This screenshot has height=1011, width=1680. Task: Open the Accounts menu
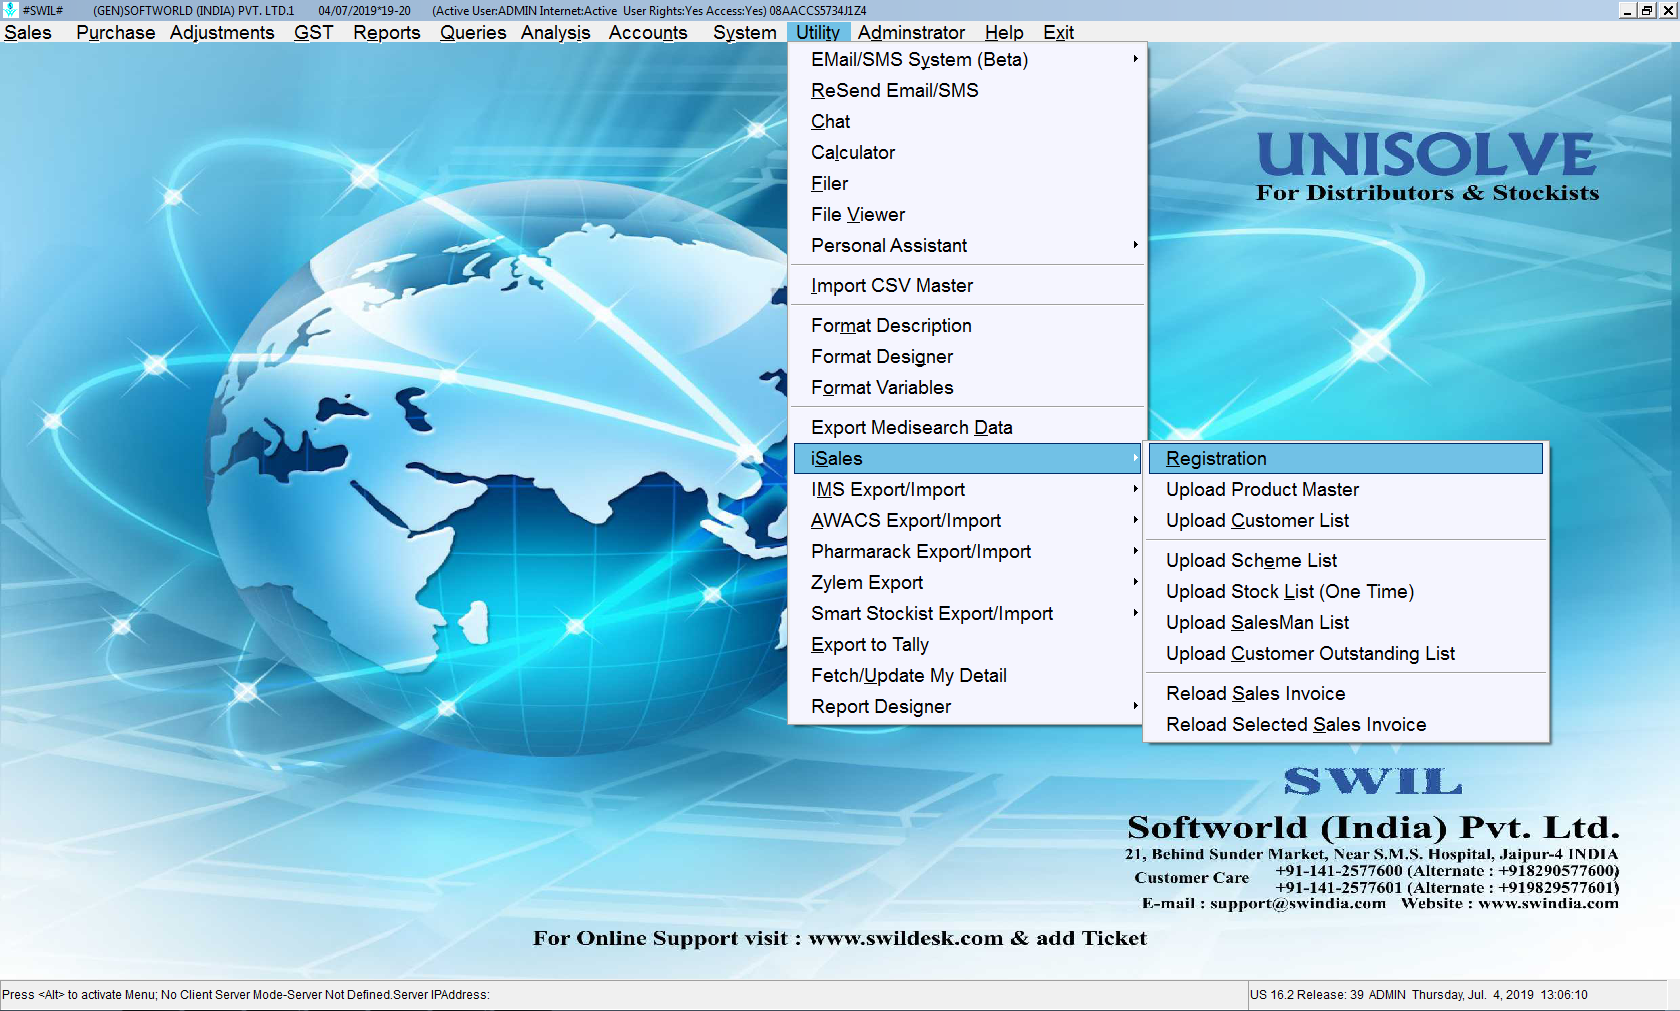(648, 32)
